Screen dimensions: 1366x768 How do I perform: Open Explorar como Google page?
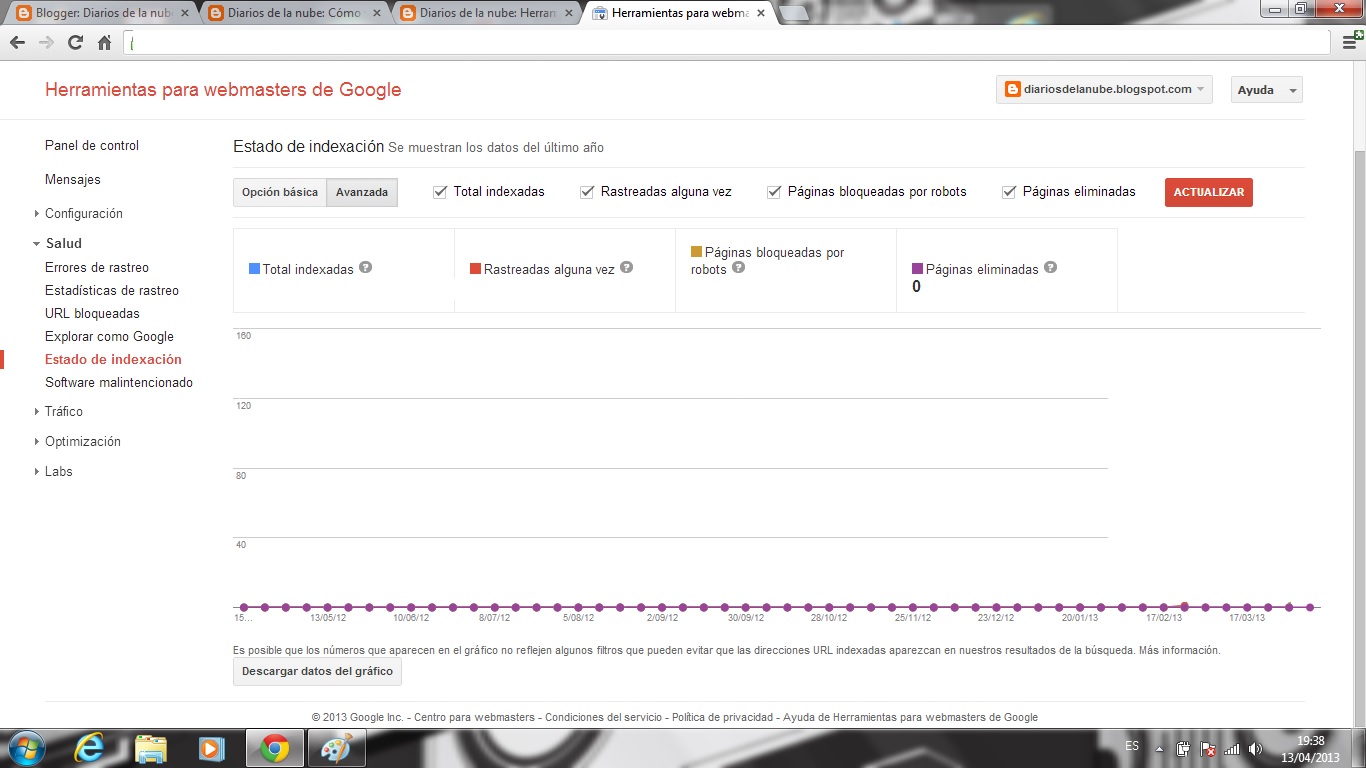109,336
